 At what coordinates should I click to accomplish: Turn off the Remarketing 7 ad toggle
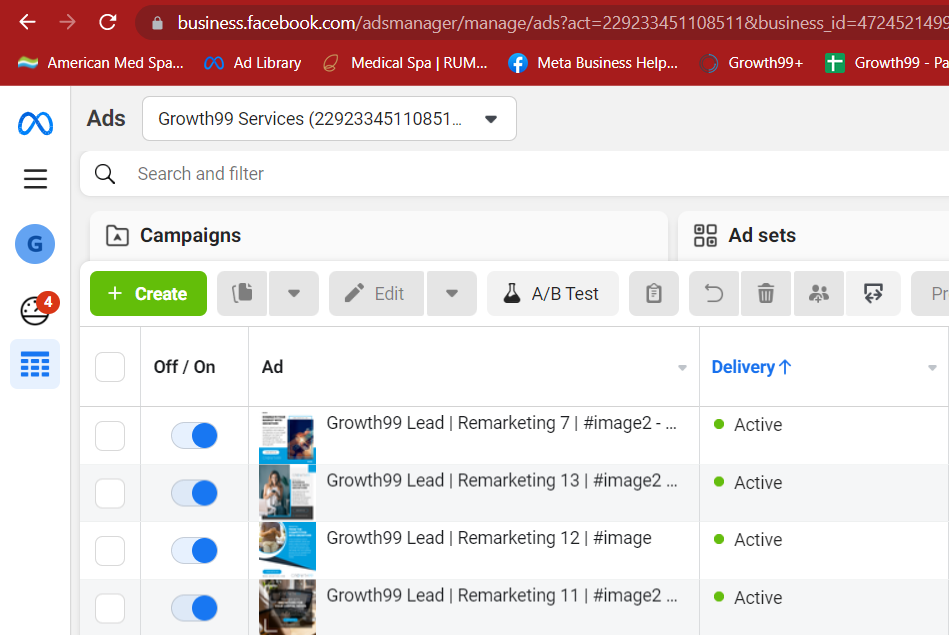click(x=194, y=436)
